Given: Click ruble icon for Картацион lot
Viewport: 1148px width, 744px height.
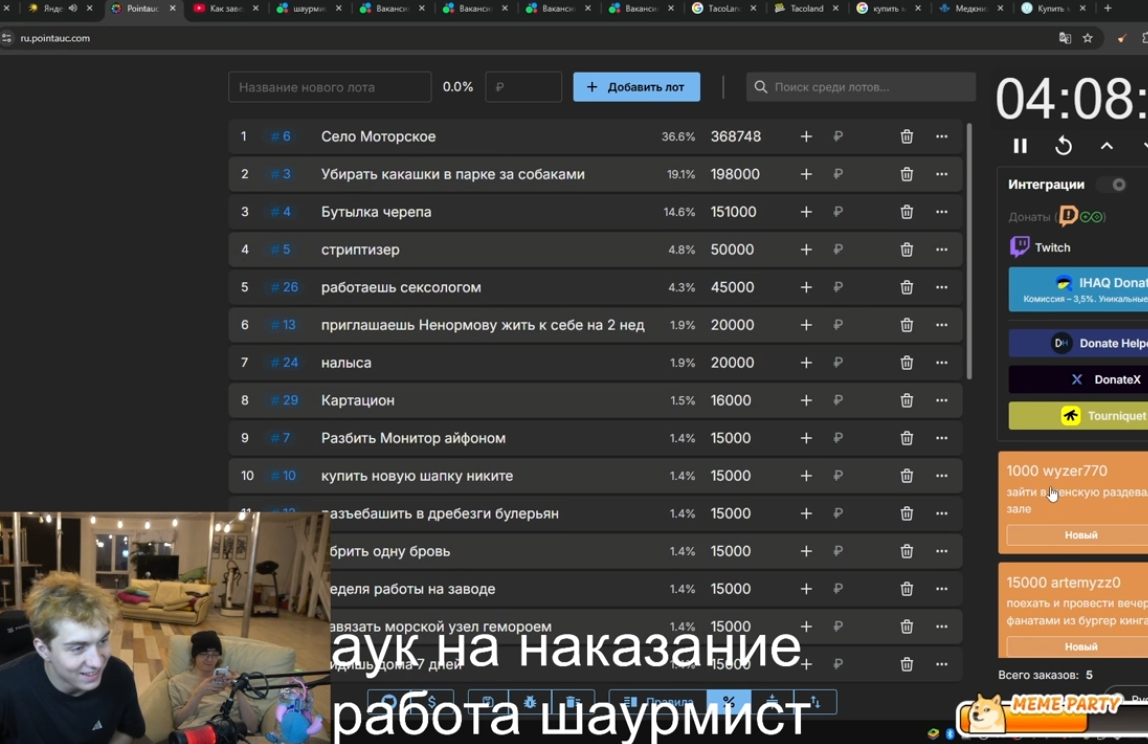Looking at the screenshot, I should coord(838,401).
